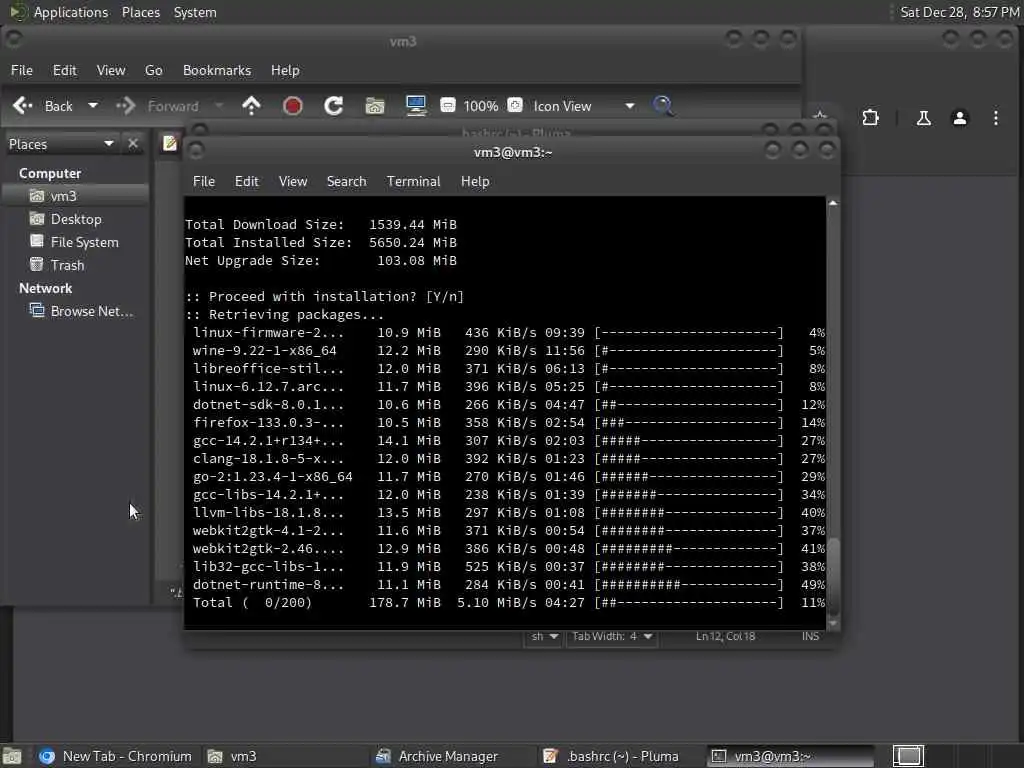The height and width of the screenshot is (768, 1024).
Task: Click Total (0/200) progress line
Action: tap(505, 603)
